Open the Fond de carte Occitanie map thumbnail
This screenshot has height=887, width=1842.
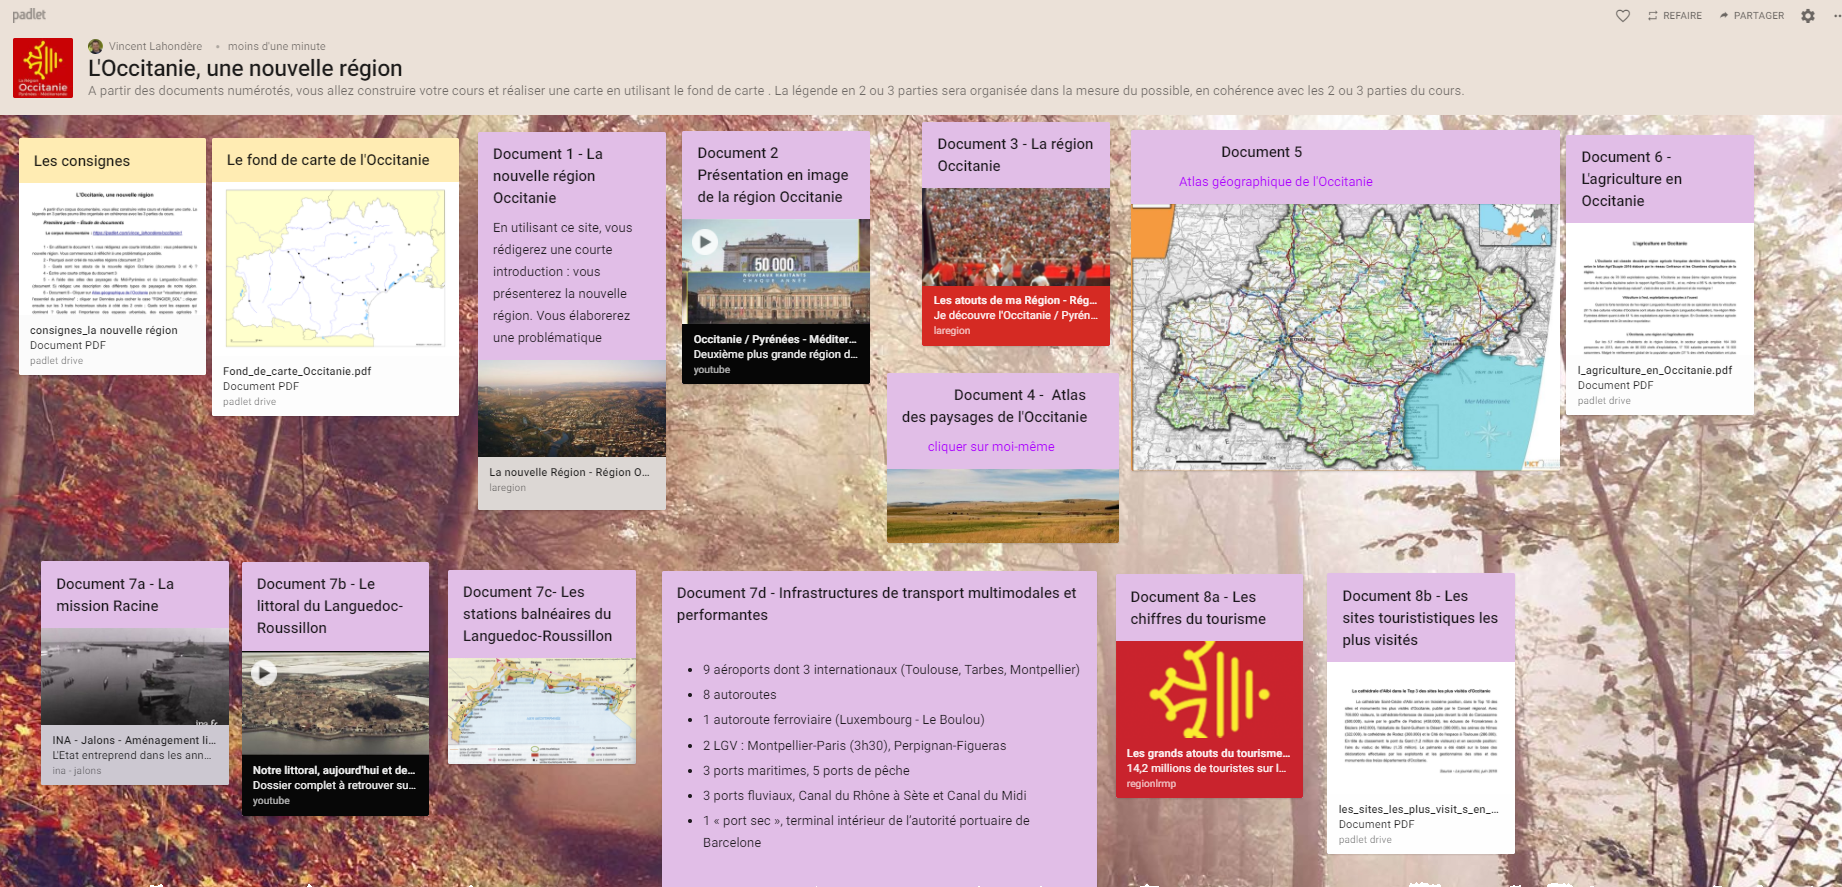[x=335, y=268]
